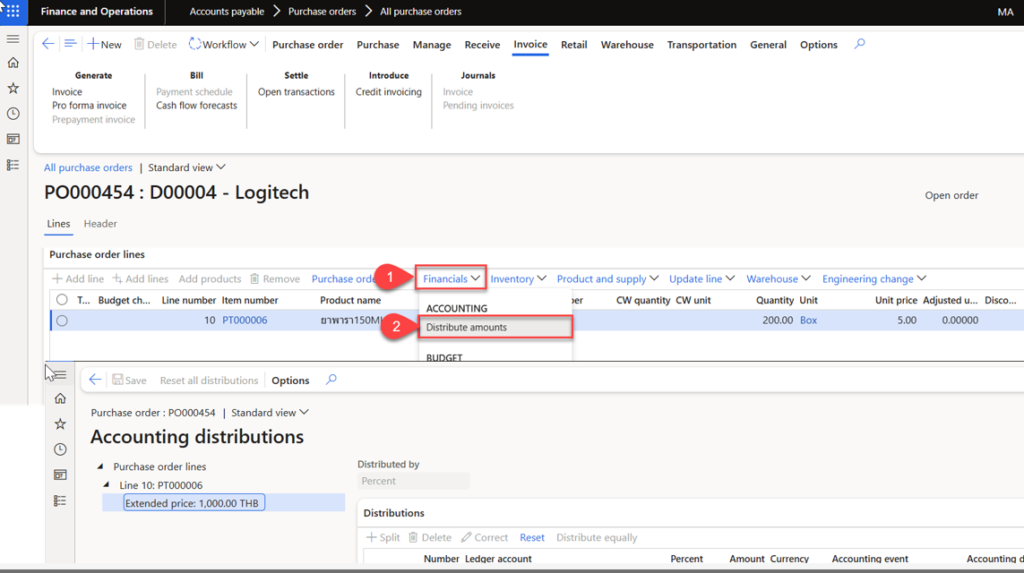Screen dimensions: 1024x573
Task: Click Accounts payable in breadcrumb
Action: 227,12
